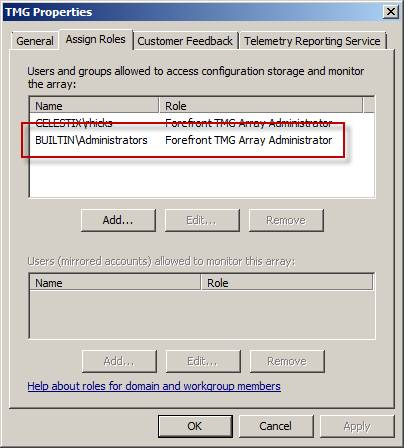Click the Remove button under the mirrored accounts list
Image resolution: width=404 pixels, height=448 pixels.
(287, 361)
